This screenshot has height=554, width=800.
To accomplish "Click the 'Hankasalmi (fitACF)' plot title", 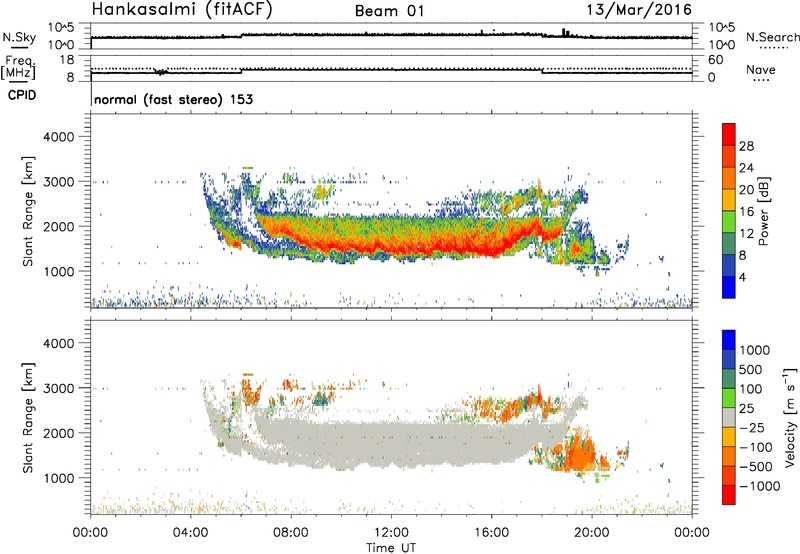I will tap(182, 10).
